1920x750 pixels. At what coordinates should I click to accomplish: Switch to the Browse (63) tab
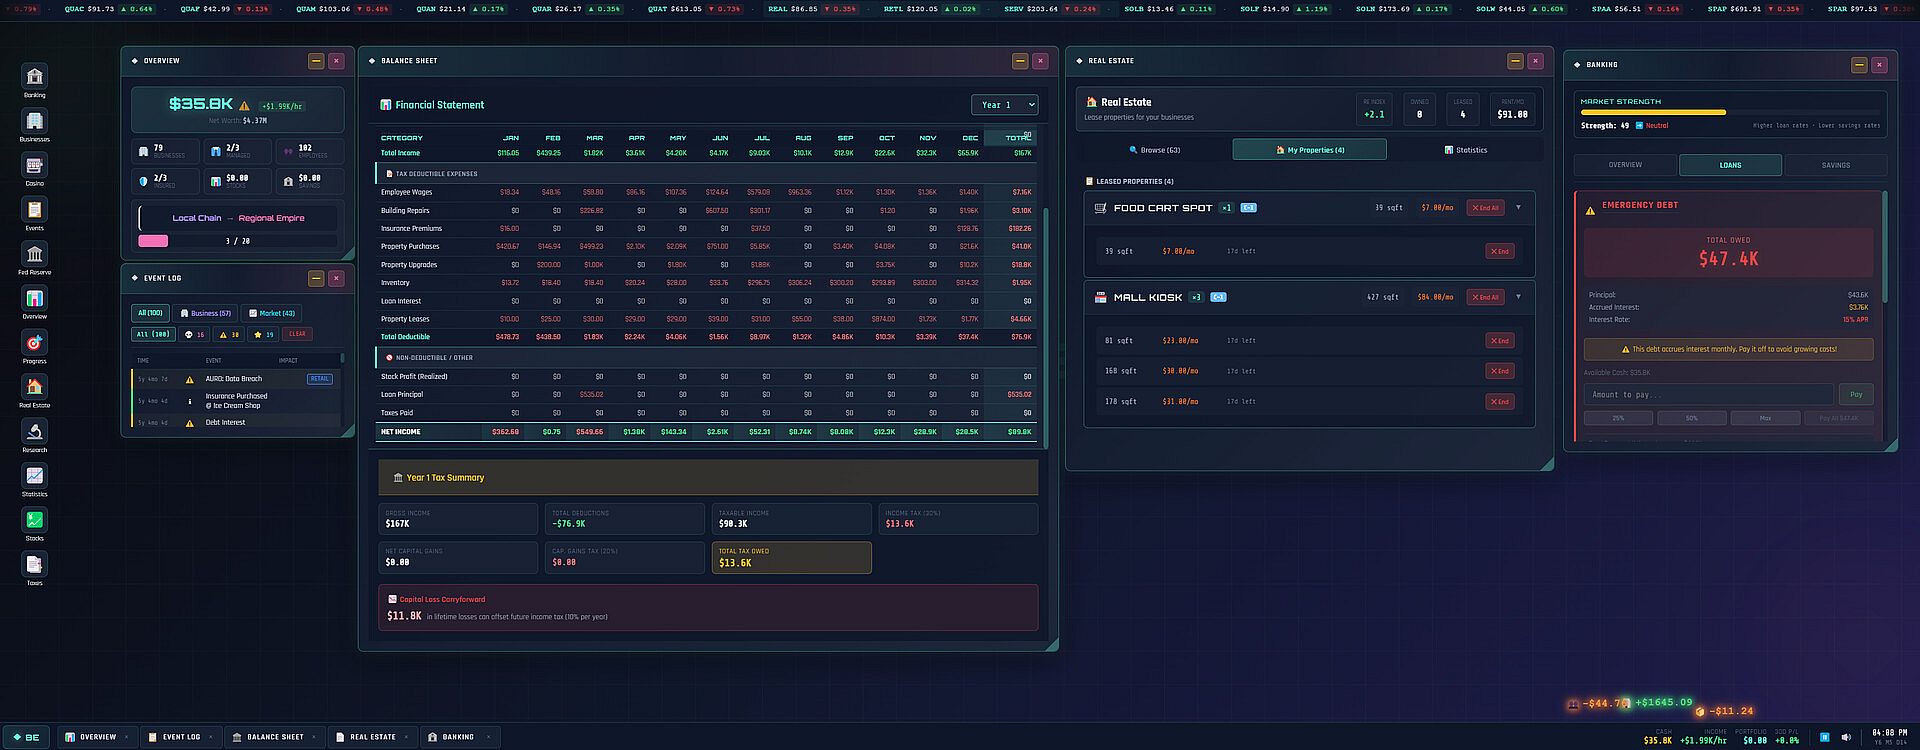tap(1154, 150)
